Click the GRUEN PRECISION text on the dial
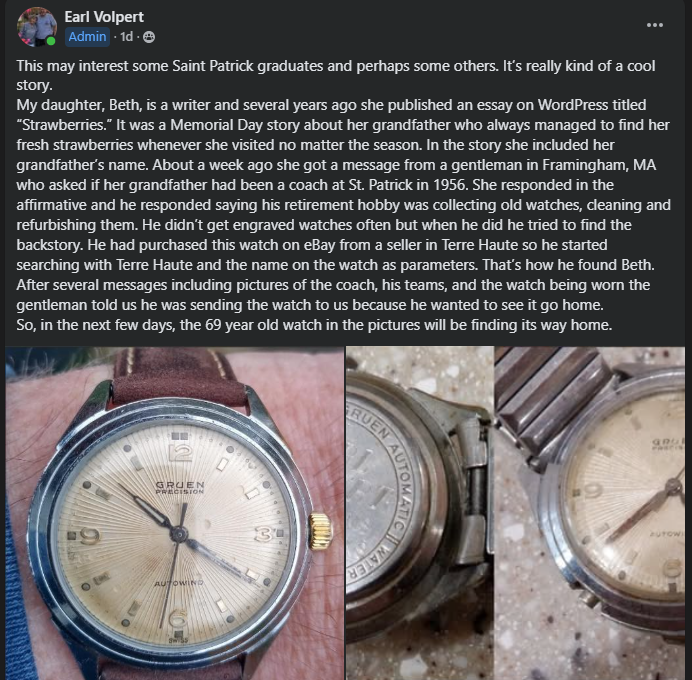692x680 pixels. click(180, 488)
